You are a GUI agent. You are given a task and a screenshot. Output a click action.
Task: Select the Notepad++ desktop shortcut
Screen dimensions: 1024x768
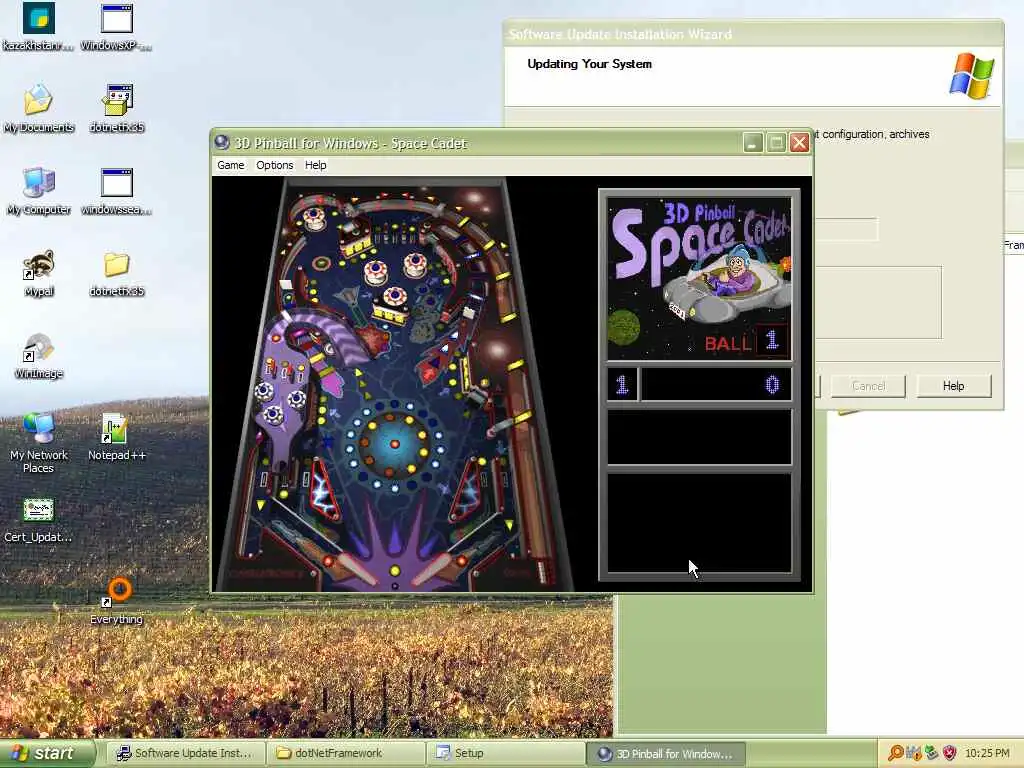tap(117, 438)
